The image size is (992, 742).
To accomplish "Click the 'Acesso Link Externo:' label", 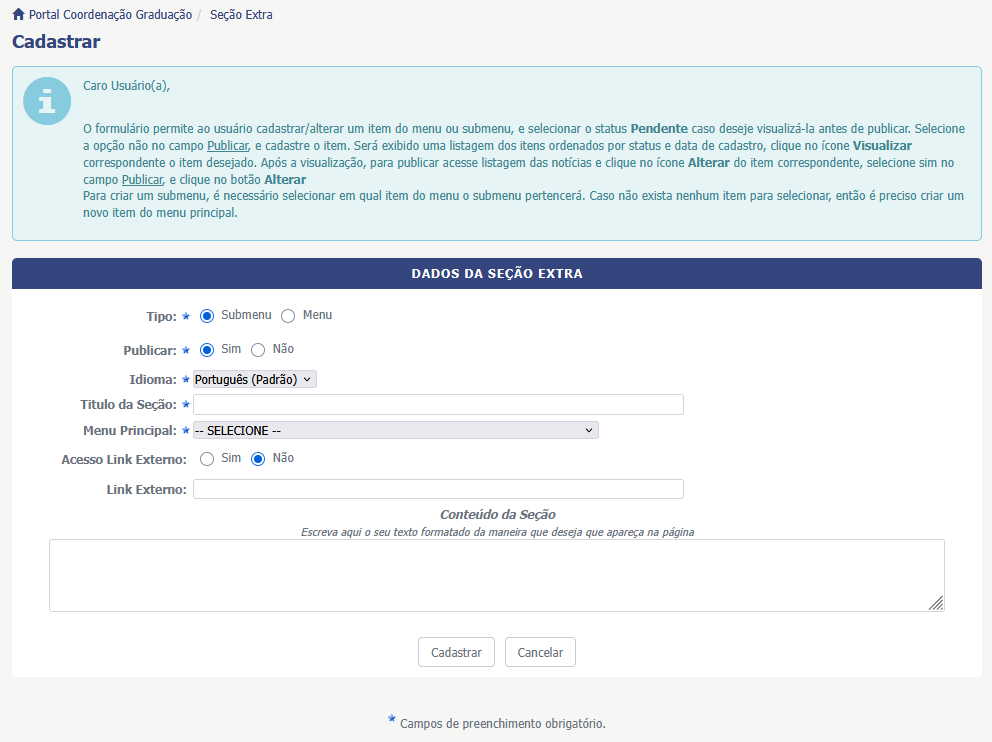I will click(124, 460).
